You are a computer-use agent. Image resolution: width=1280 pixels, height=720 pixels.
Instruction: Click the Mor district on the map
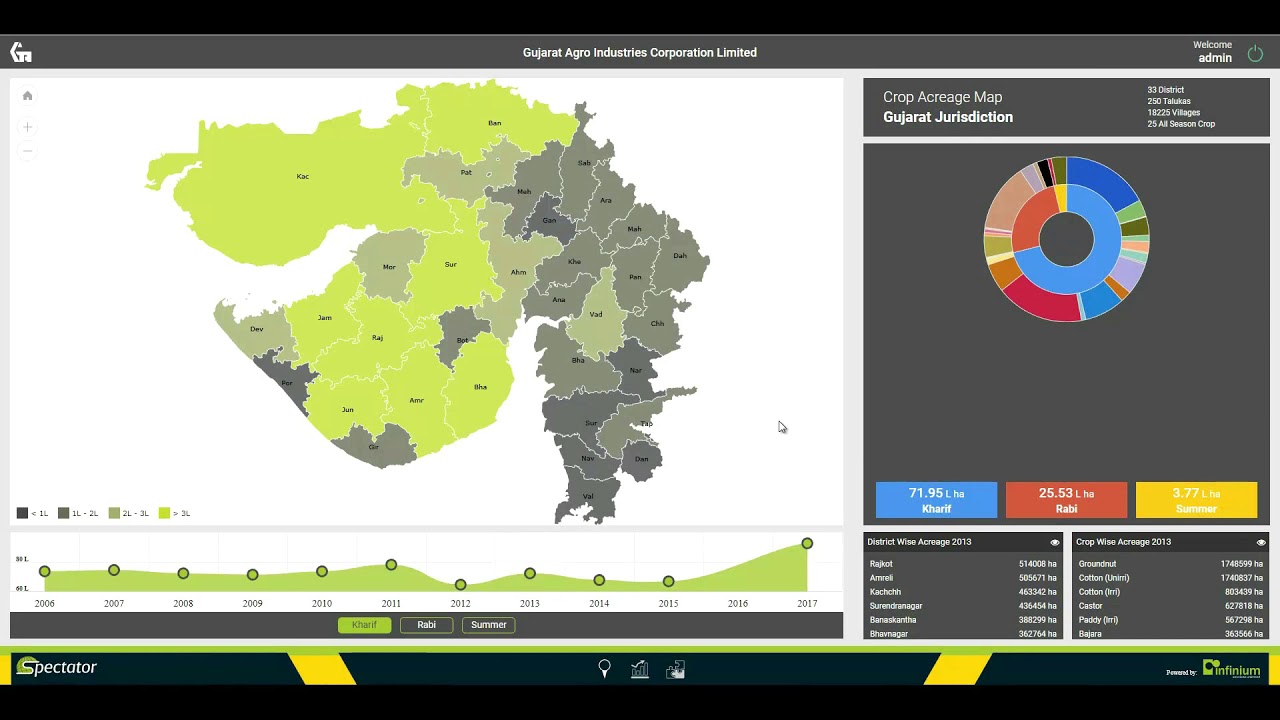point(389,267)
